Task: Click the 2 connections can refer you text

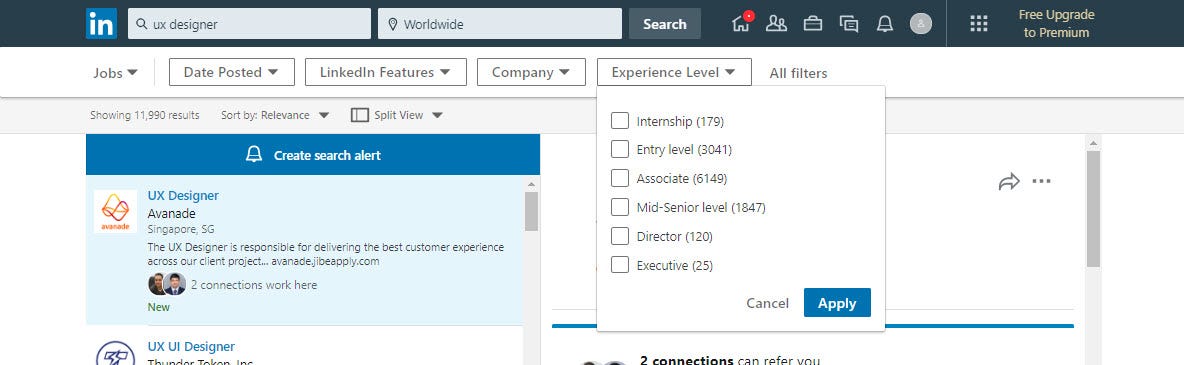Action: pos(729,360)
